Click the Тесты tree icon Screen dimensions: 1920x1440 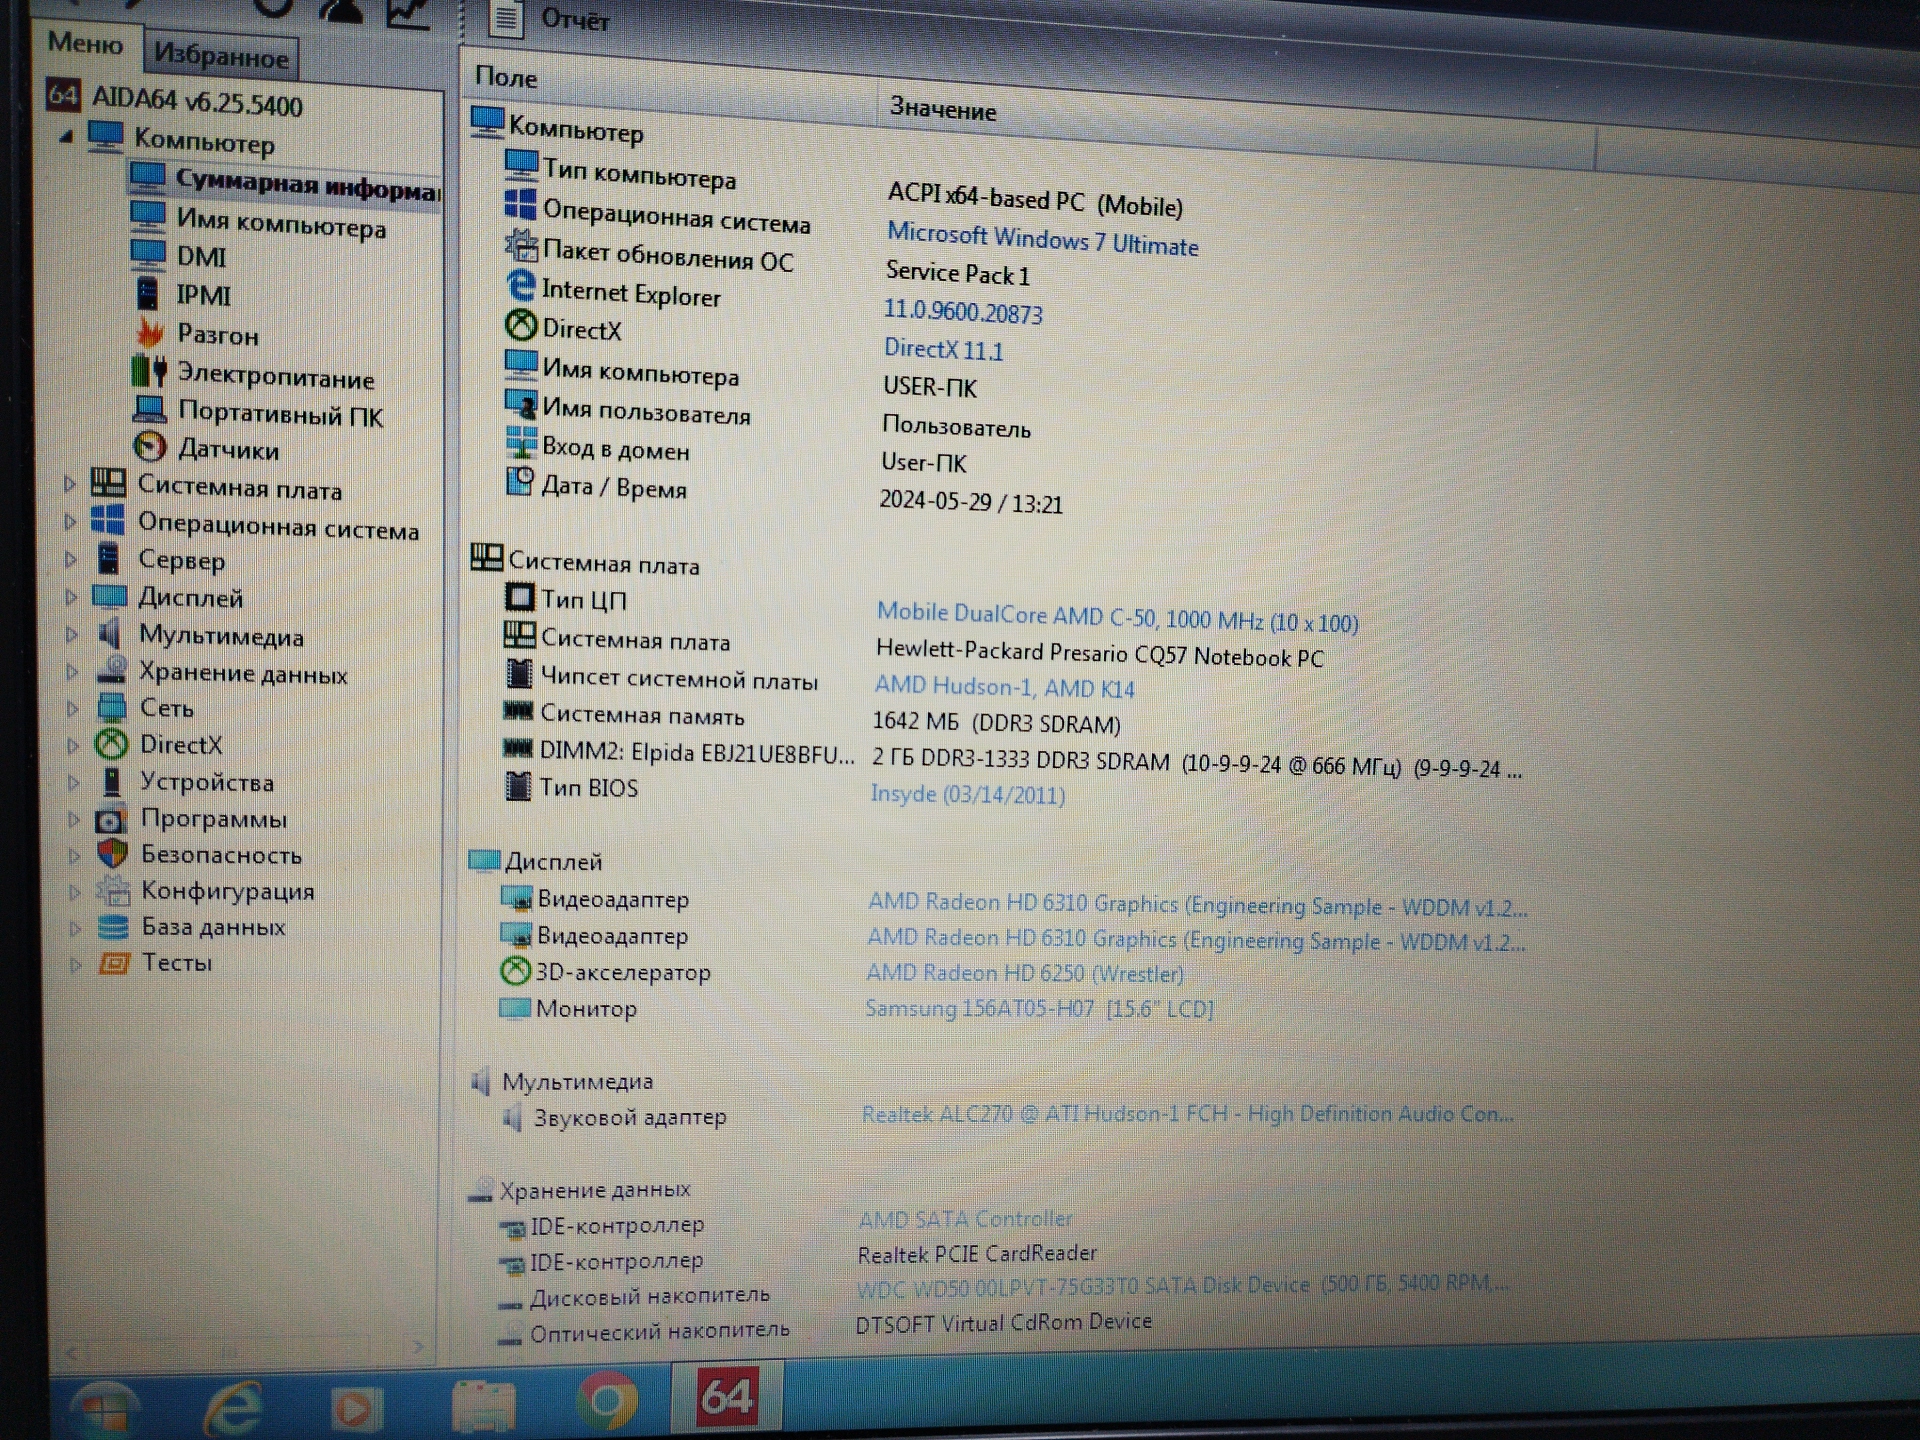[113, 963]
